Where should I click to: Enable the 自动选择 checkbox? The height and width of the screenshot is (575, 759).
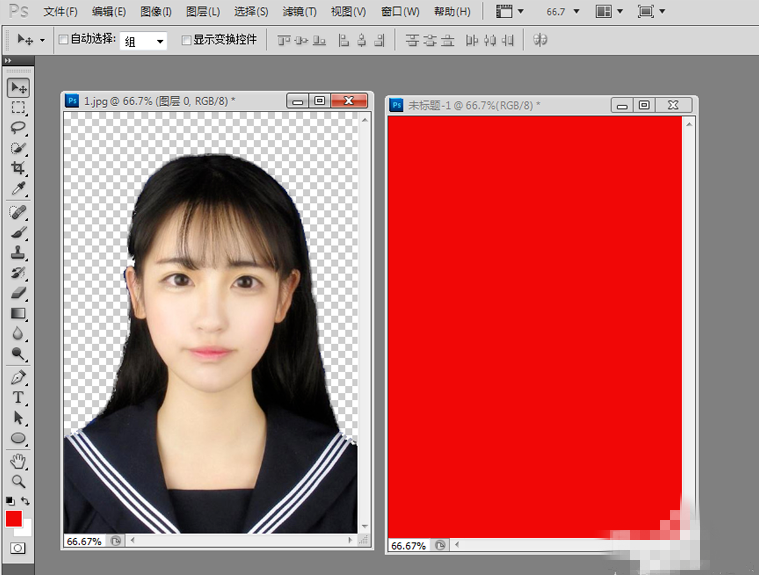[x=64, y=40]
